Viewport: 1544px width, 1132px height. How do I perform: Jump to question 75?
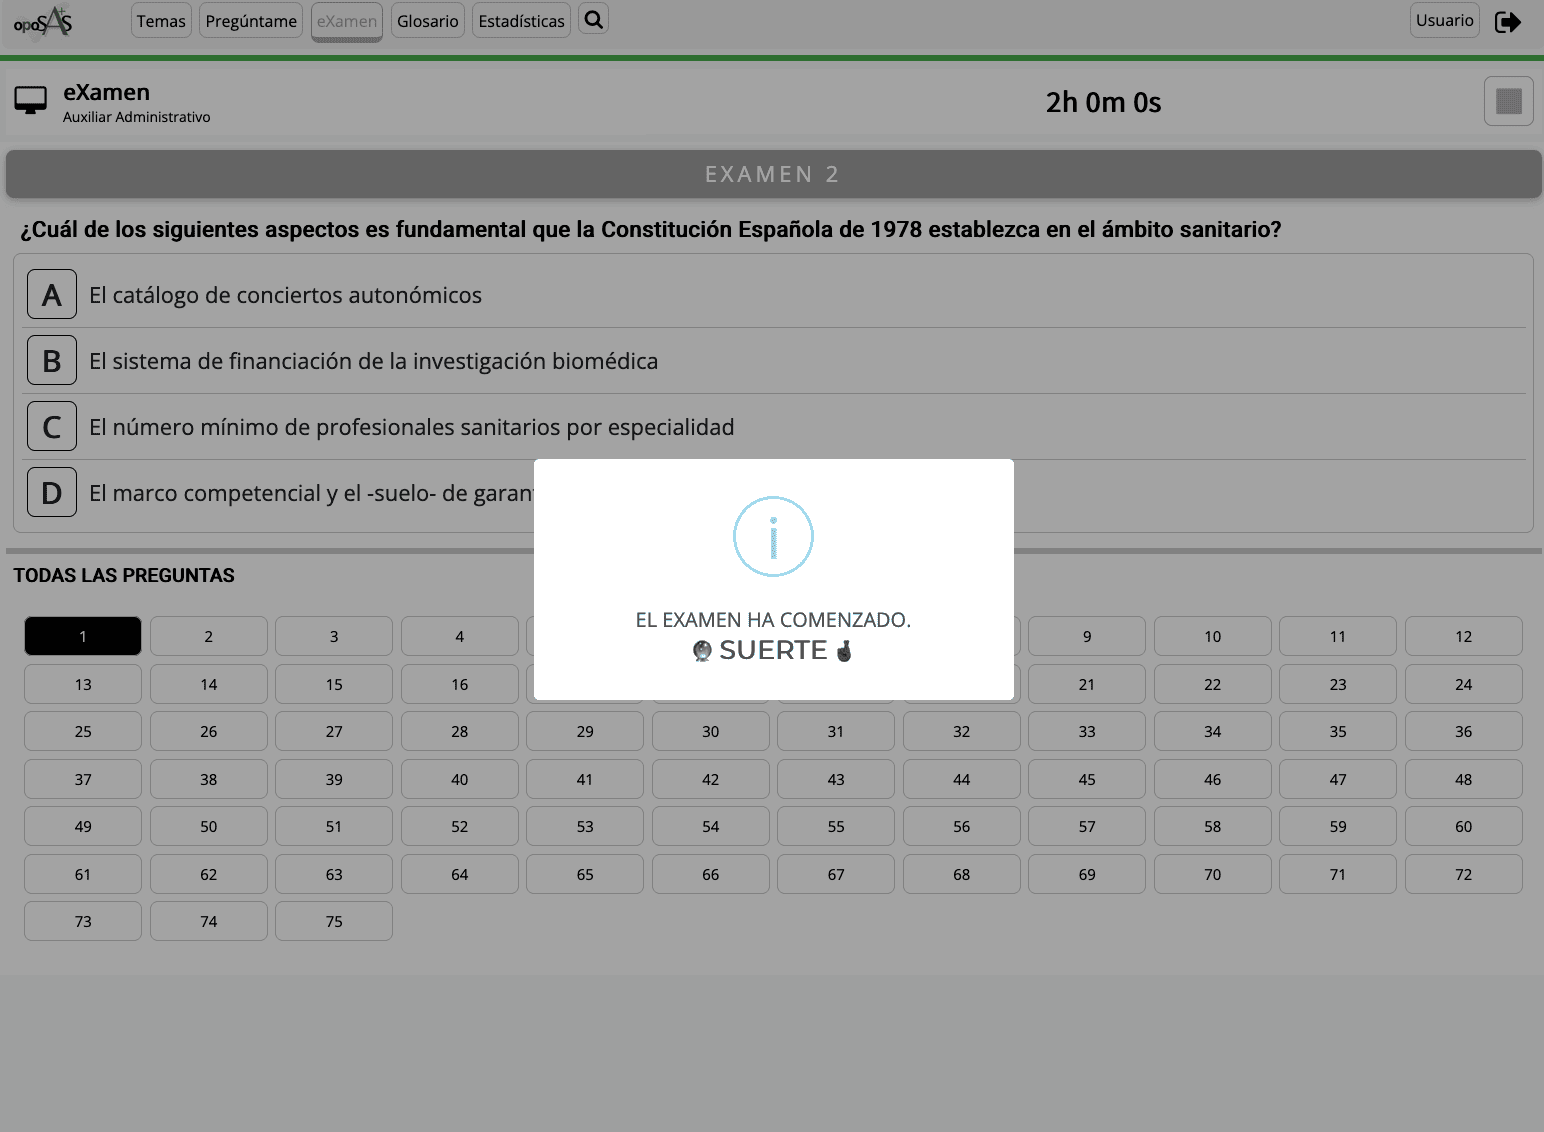tap(334, 921)
